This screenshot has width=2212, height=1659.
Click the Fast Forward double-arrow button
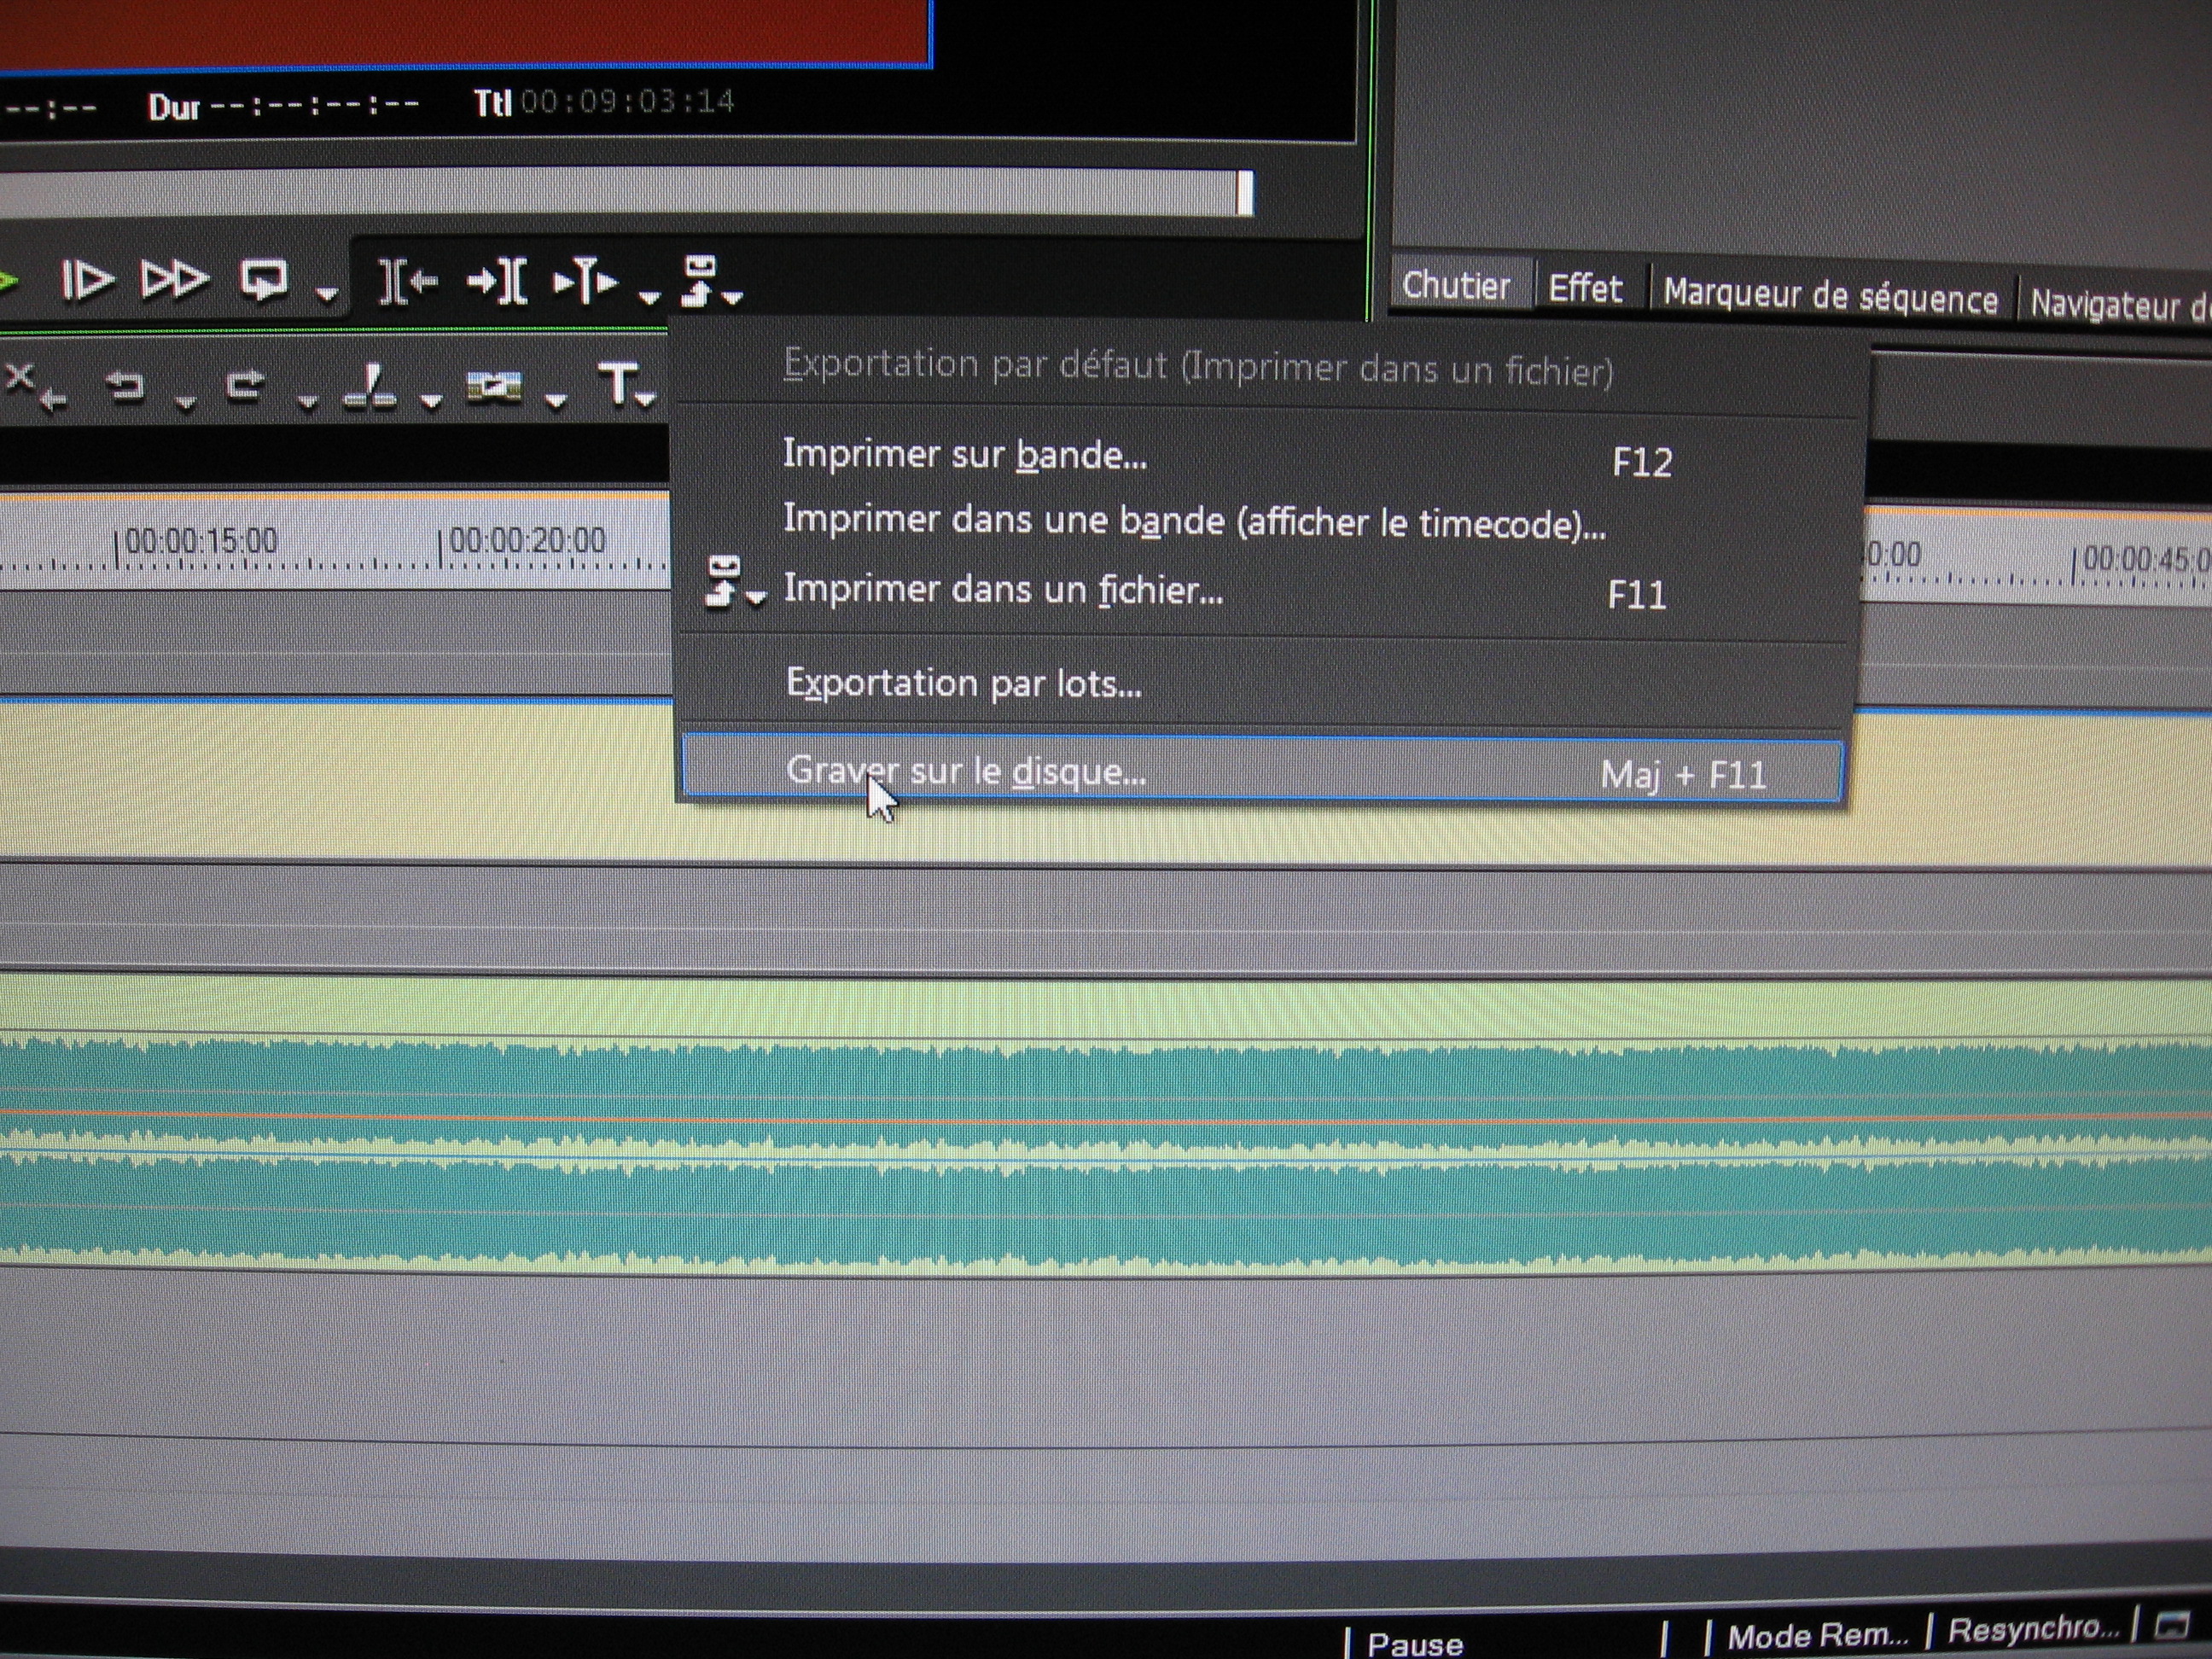[x=174, y=280]
